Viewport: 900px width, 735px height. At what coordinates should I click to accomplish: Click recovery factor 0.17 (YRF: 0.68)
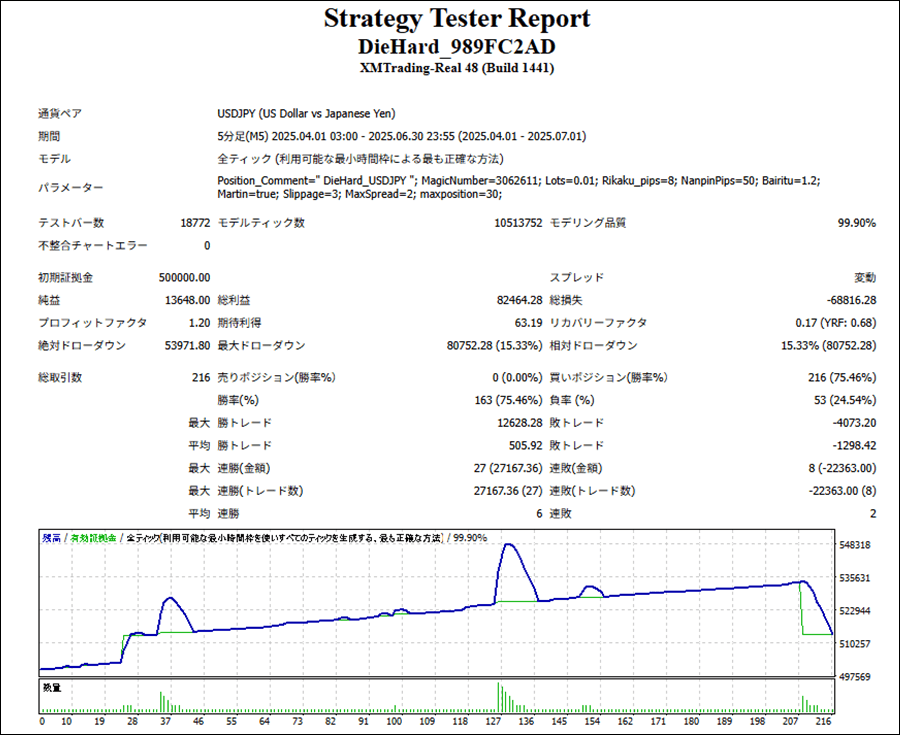click(x=836, y=323)
